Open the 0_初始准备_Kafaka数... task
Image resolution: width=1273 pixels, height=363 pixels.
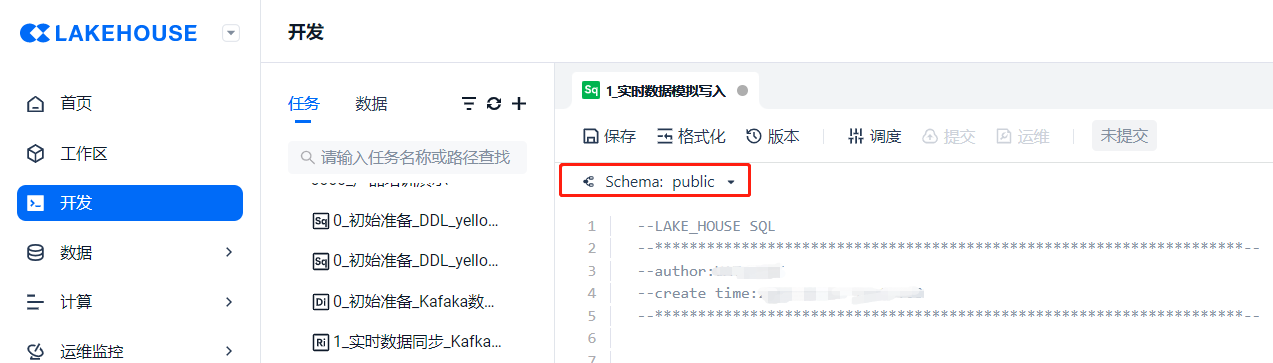[x=404, y=301]
